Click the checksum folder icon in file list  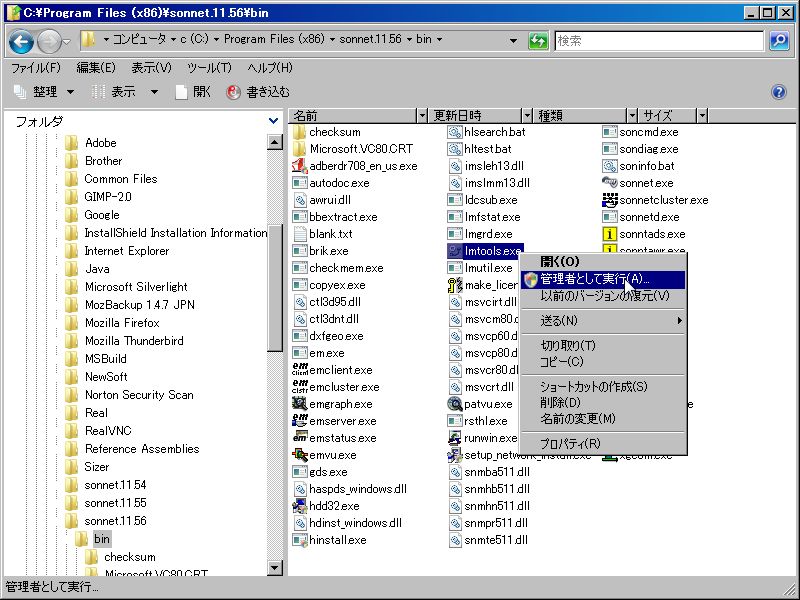click(299, 132)
